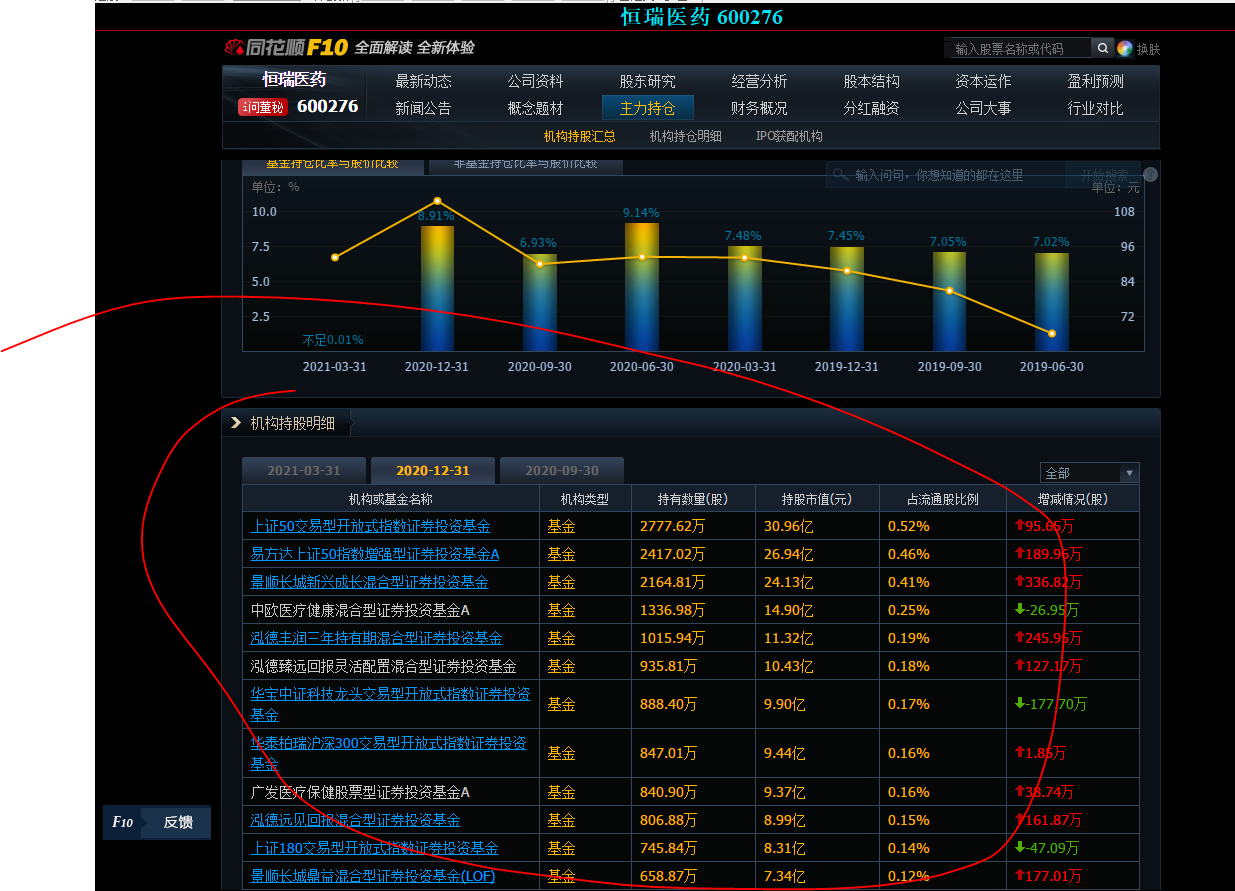The height and width of the screenshot is (891, 1235).
Task: Click the 2020-06-30 bar showing 9.14%
Action: [642, 286]
